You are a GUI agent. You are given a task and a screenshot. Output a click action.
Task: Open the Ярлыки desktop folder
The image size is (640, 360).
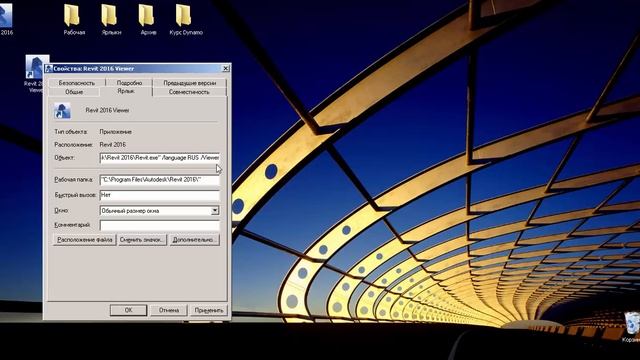coord(109,19)
